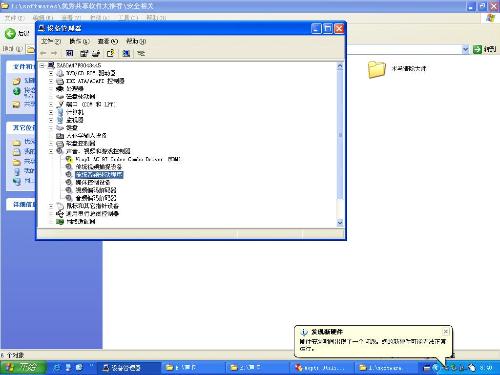Viewport: 500px width, 375px height.
Task: Click the rightmost Device Manager toolbar icon
Action: 141,53
